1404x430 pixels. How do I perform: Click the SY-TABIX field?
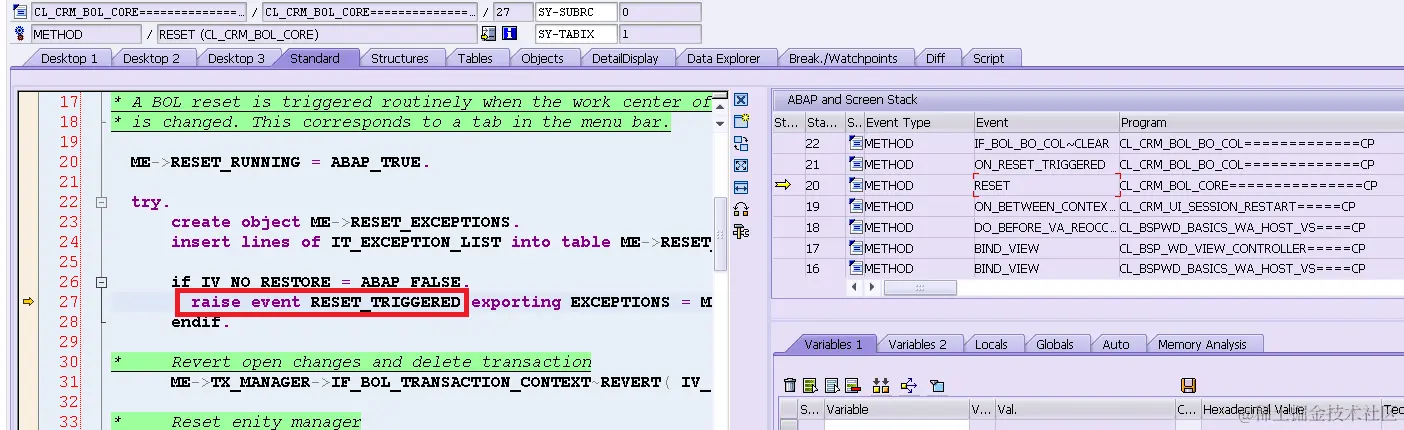coord(577,34)
